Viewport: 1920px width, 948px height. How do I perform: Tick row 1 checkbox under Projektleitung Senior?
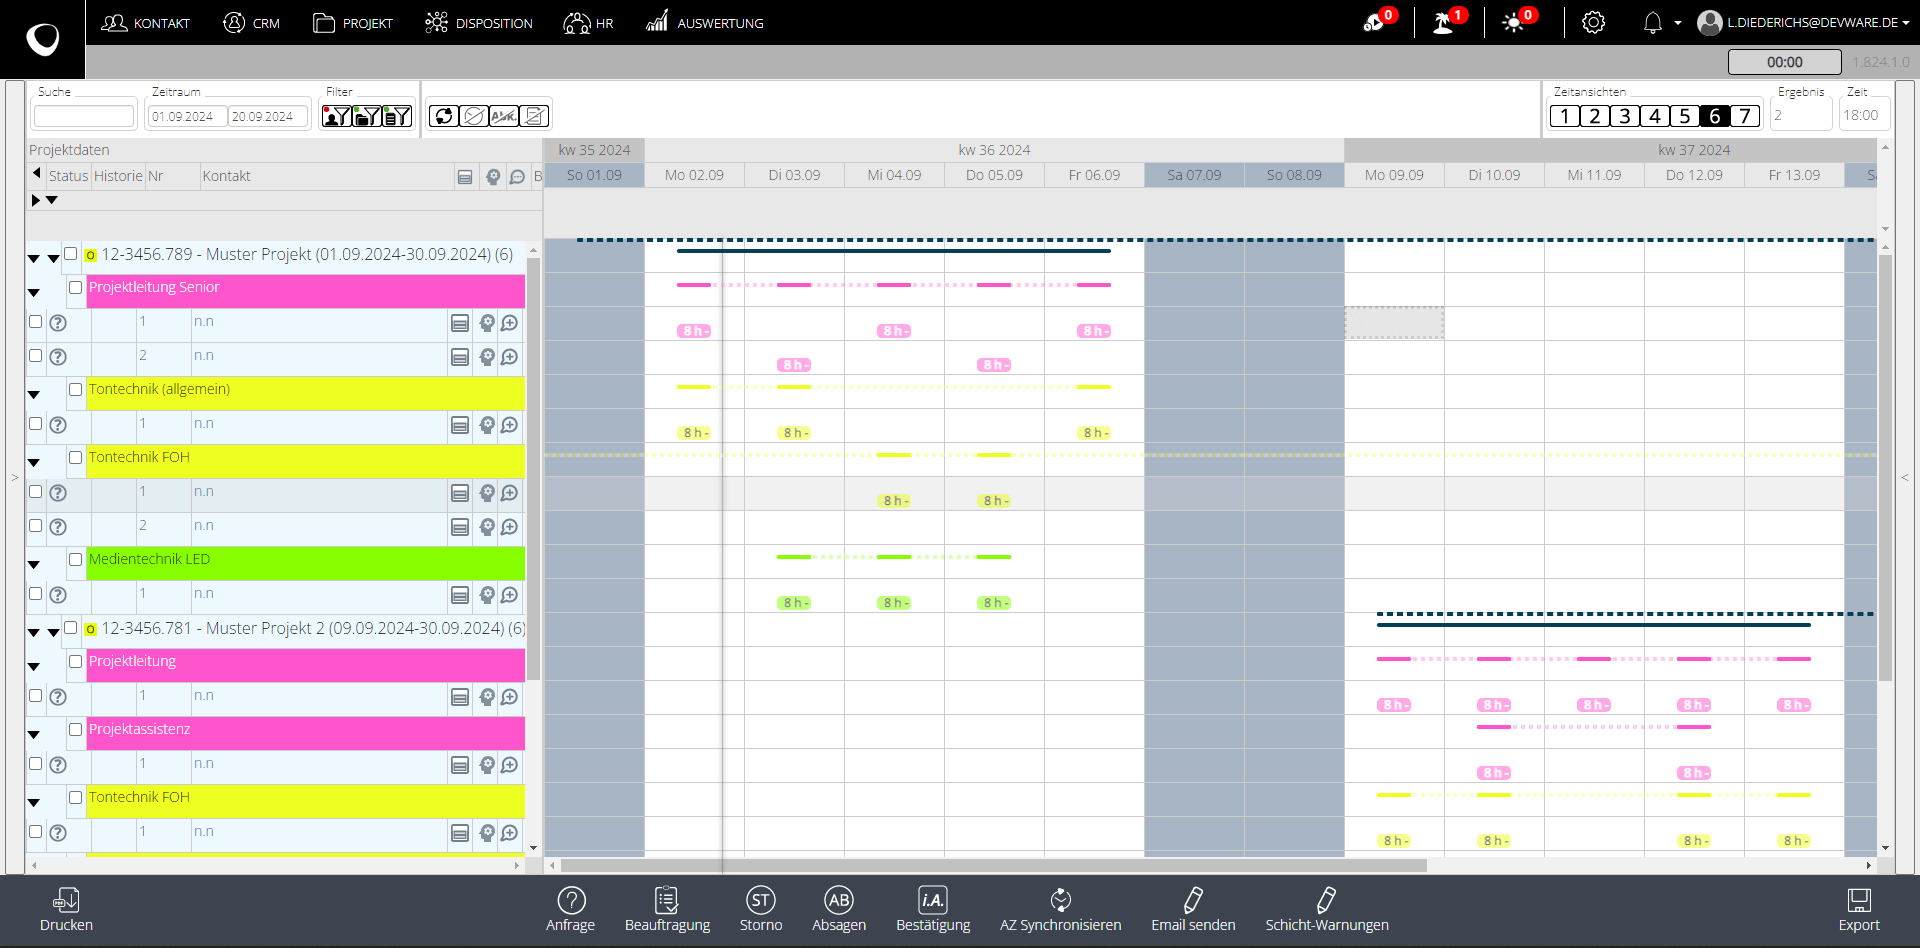click(36, 322)
